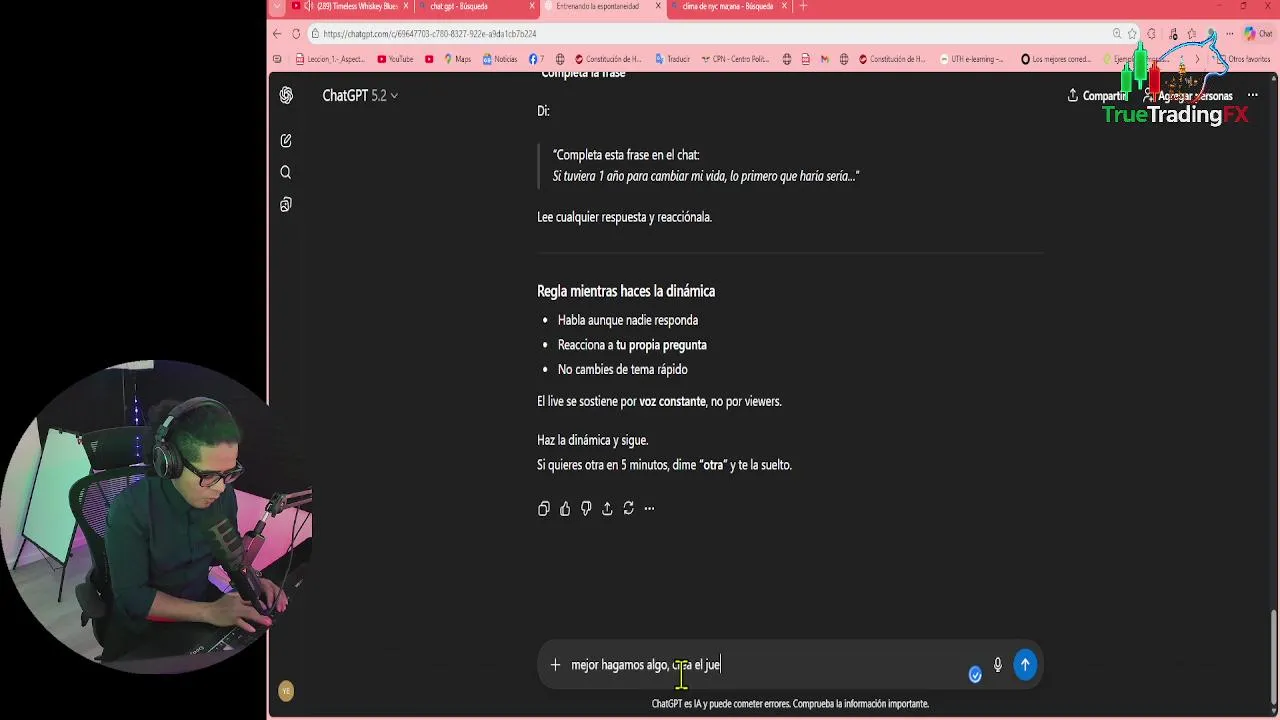Switch to clima de nyc mañana tab
Screen dimensions: 1280x720
(728, 6)
